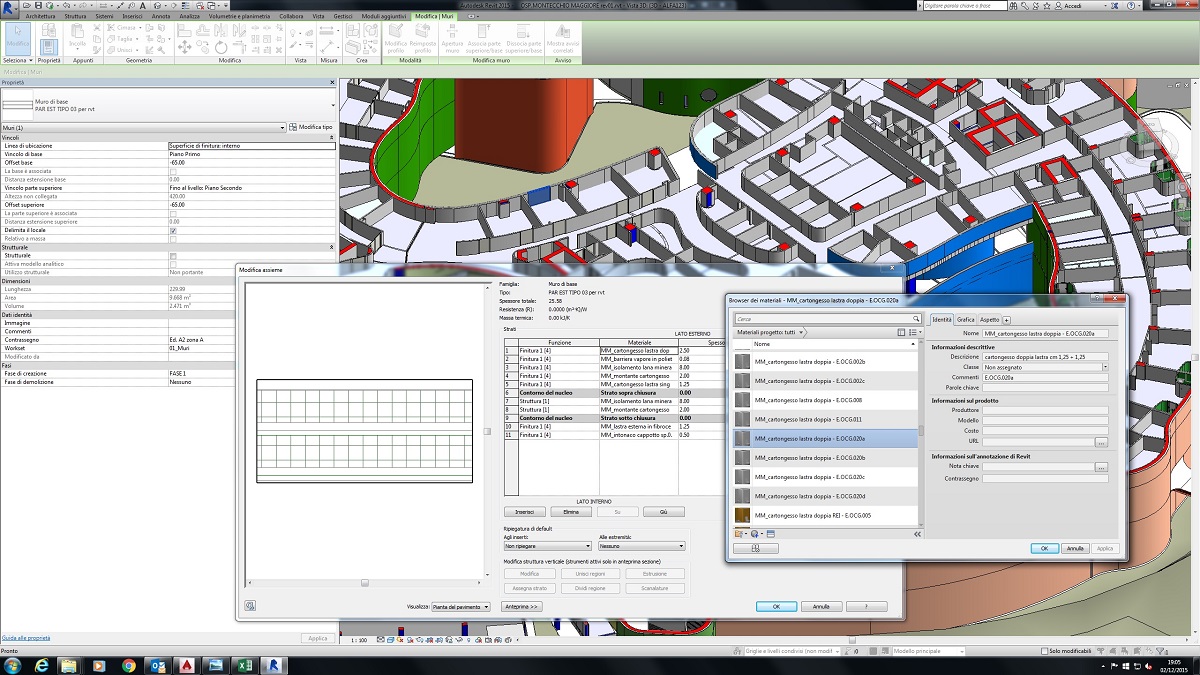
Task: Click the Modifica tipo button
Action: tap(310, 127)
